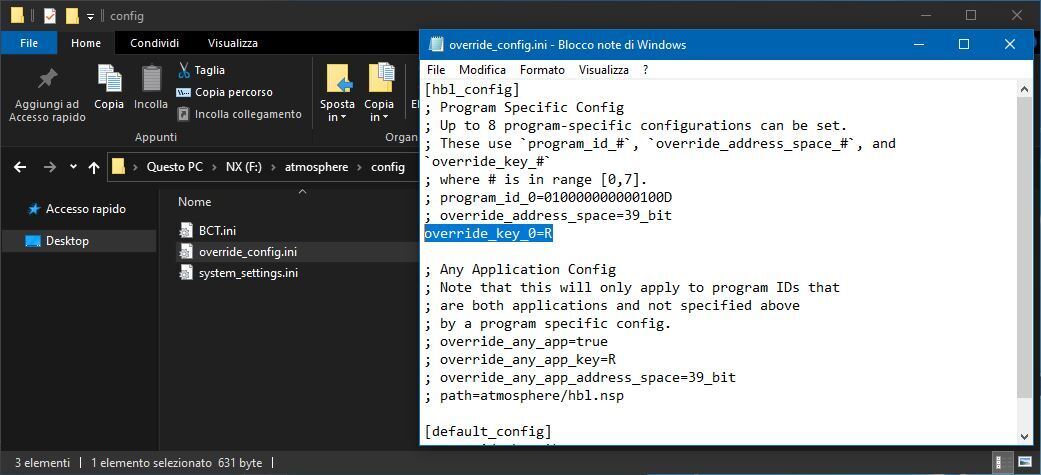Image resolution: width=1041 pixels, height=475 pixels.
Task: Select Desktop in the navigation pane
Action: coord(67,241)
